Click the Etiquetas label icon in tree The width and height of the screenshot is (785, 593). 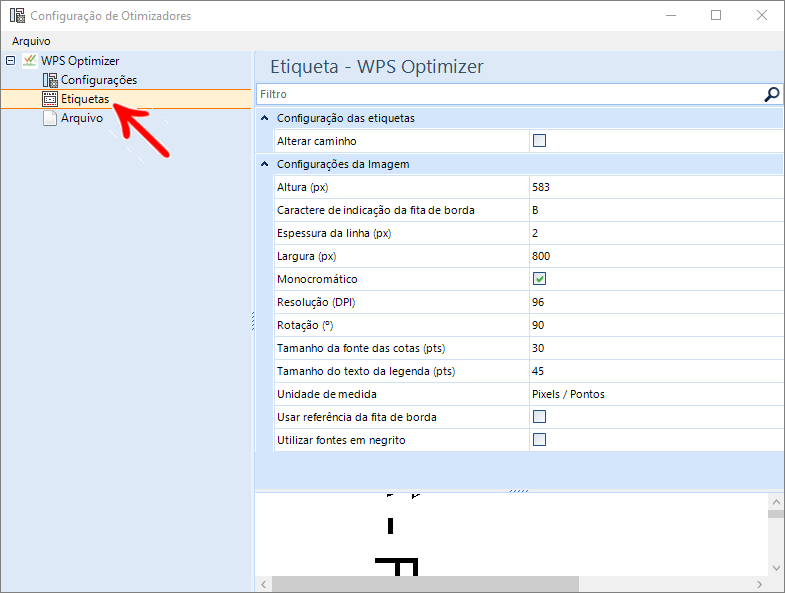click(x=50, y=99)
